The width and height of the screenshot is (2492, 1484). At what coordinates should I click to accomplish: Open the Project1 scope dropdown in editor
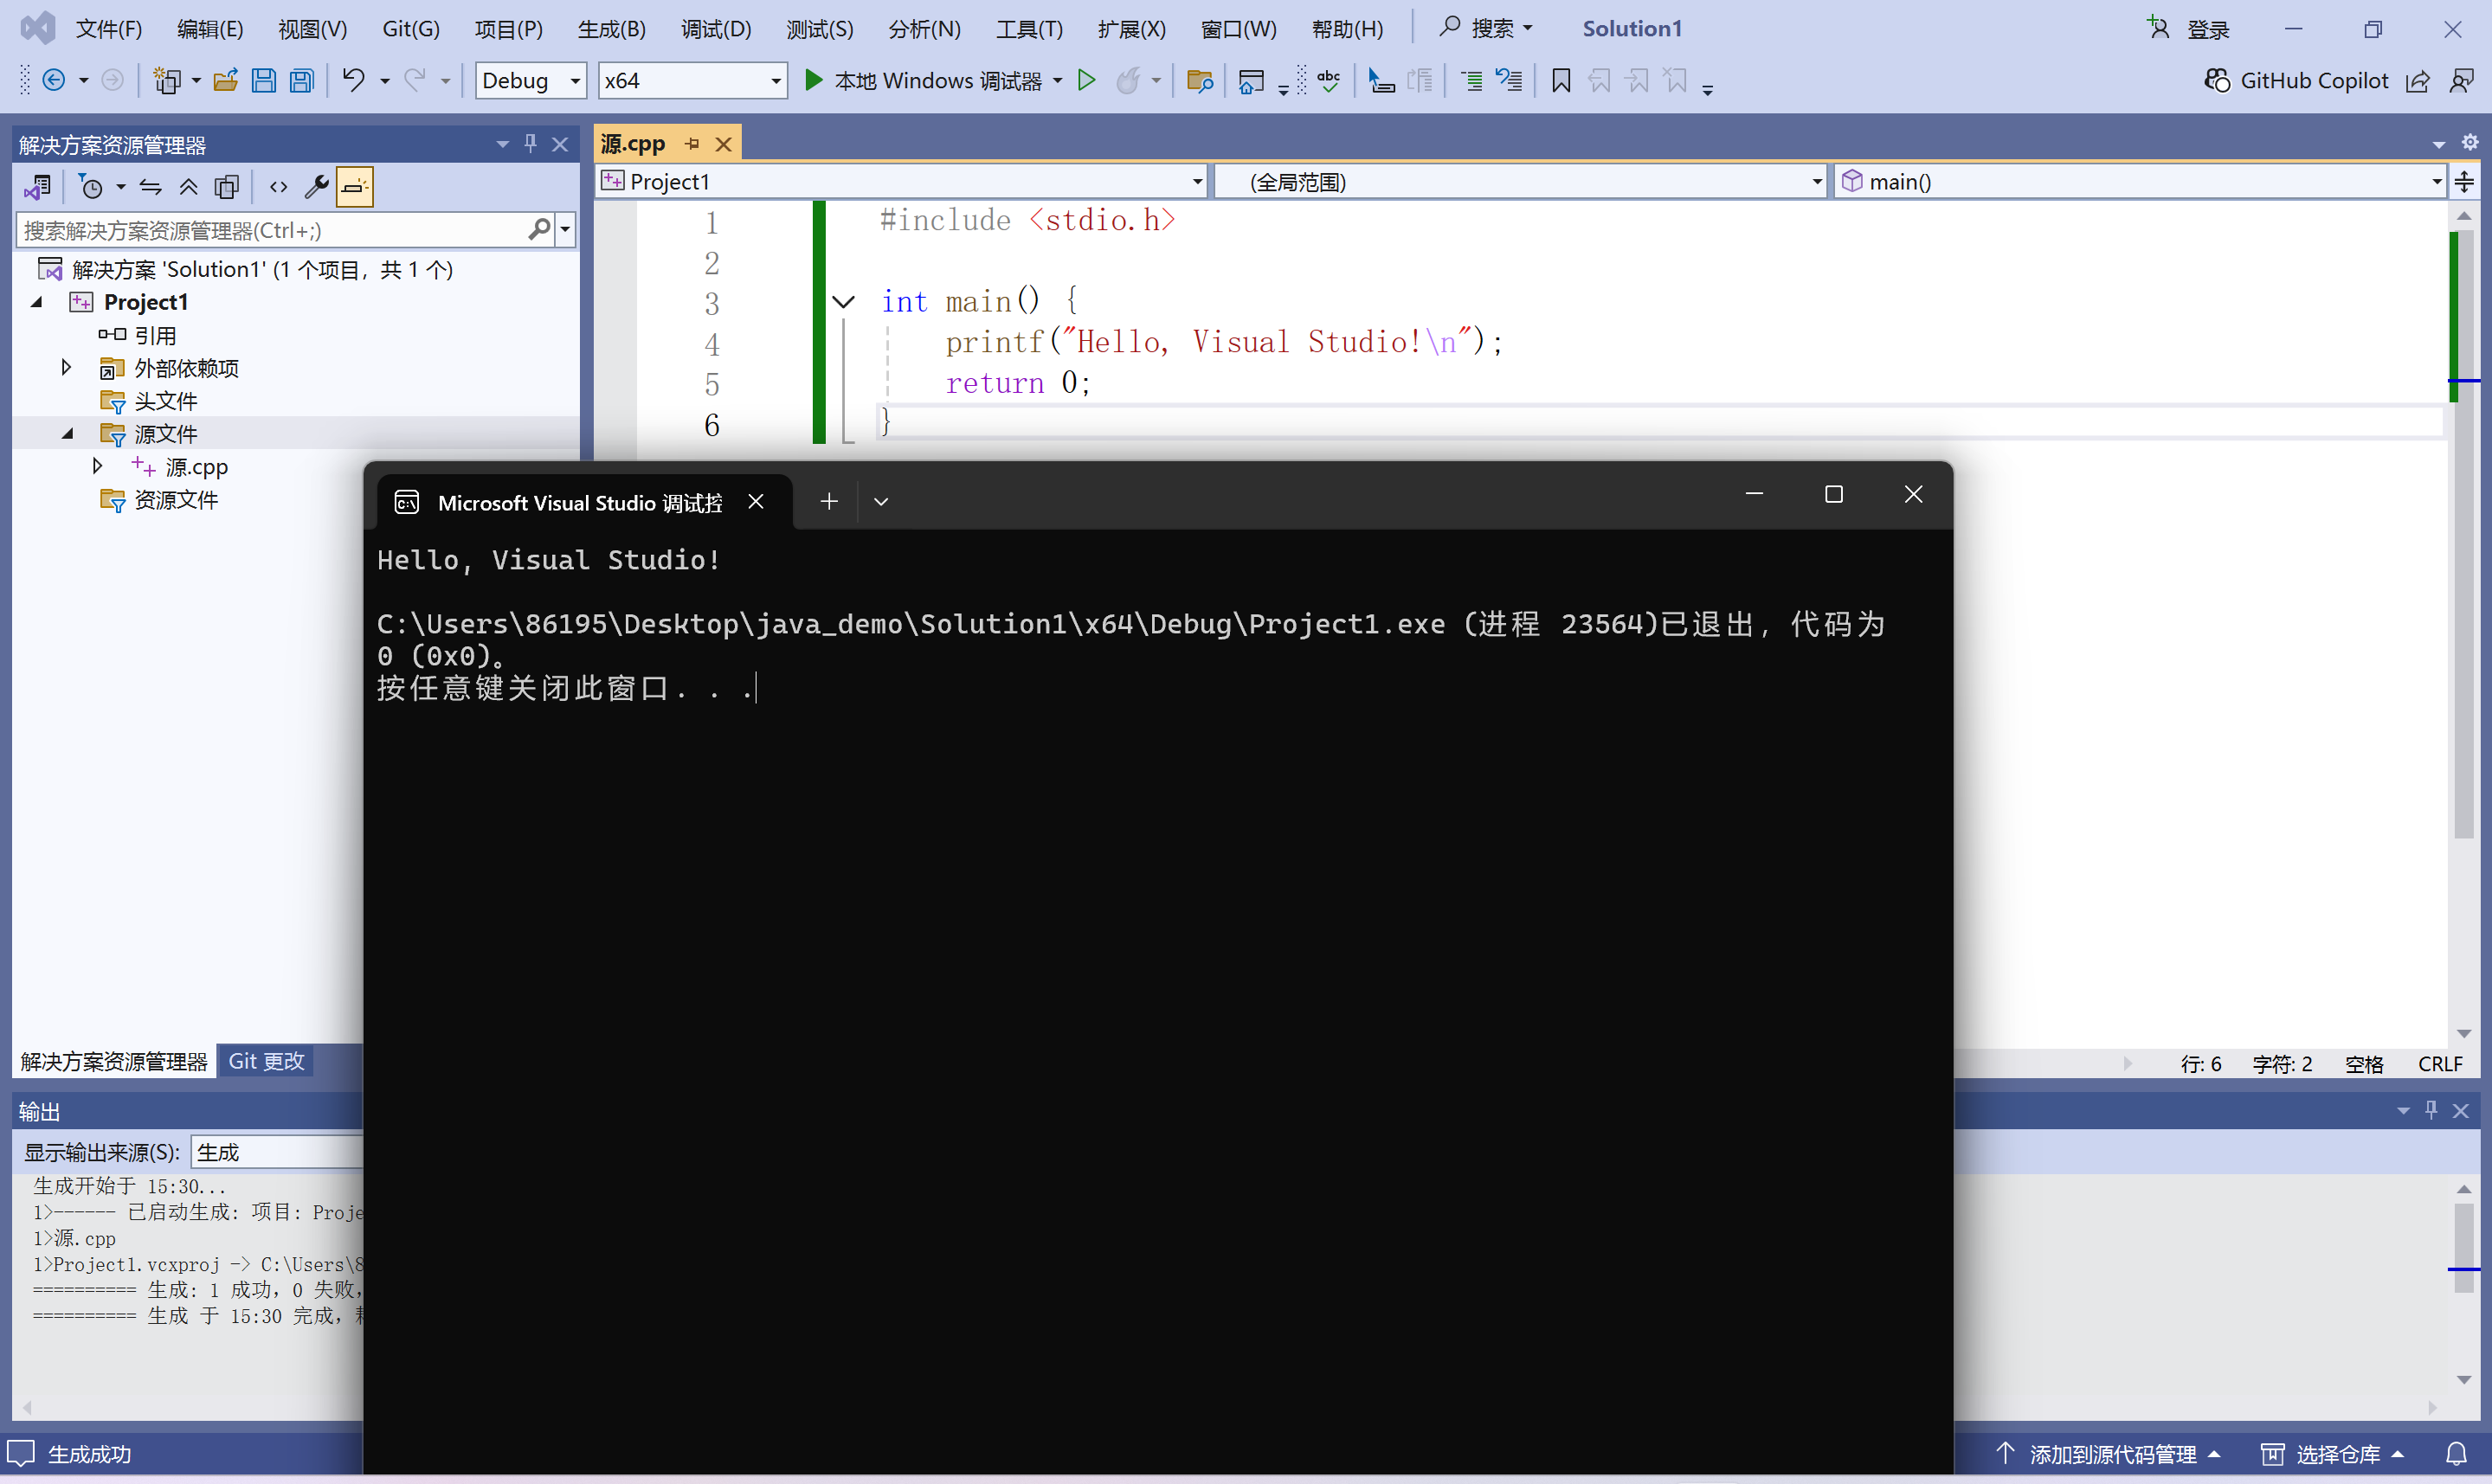[x=902, y=182]
